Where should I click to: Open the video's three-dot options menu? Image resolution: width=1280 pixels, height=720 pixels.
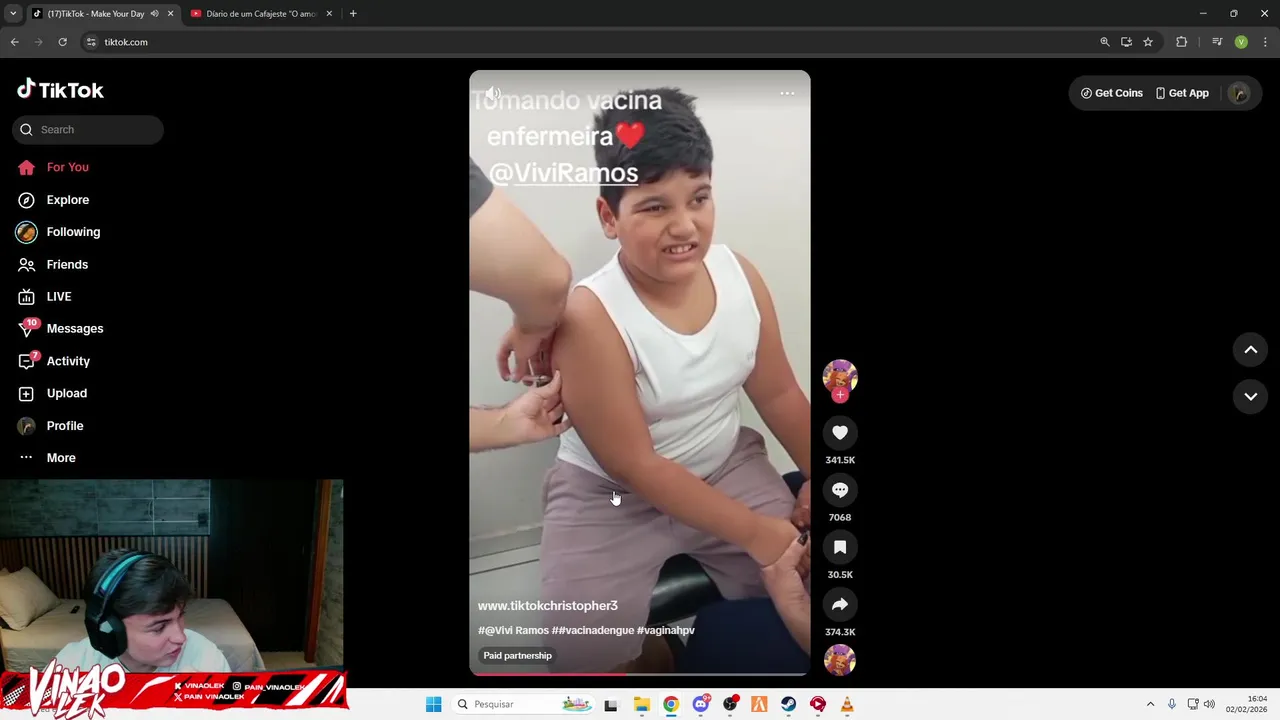click(787, 93)
